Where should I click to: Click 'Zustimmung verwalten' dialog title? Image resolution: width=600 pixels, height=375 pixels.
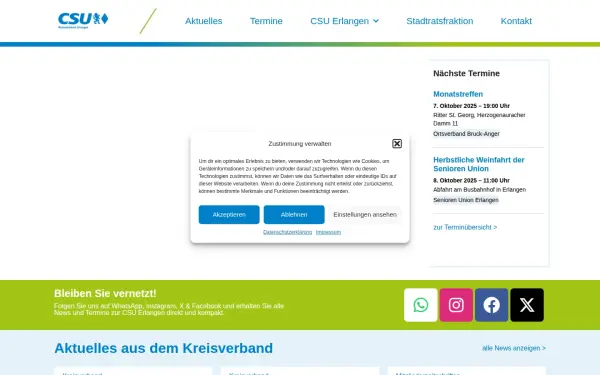coord(300,144)
